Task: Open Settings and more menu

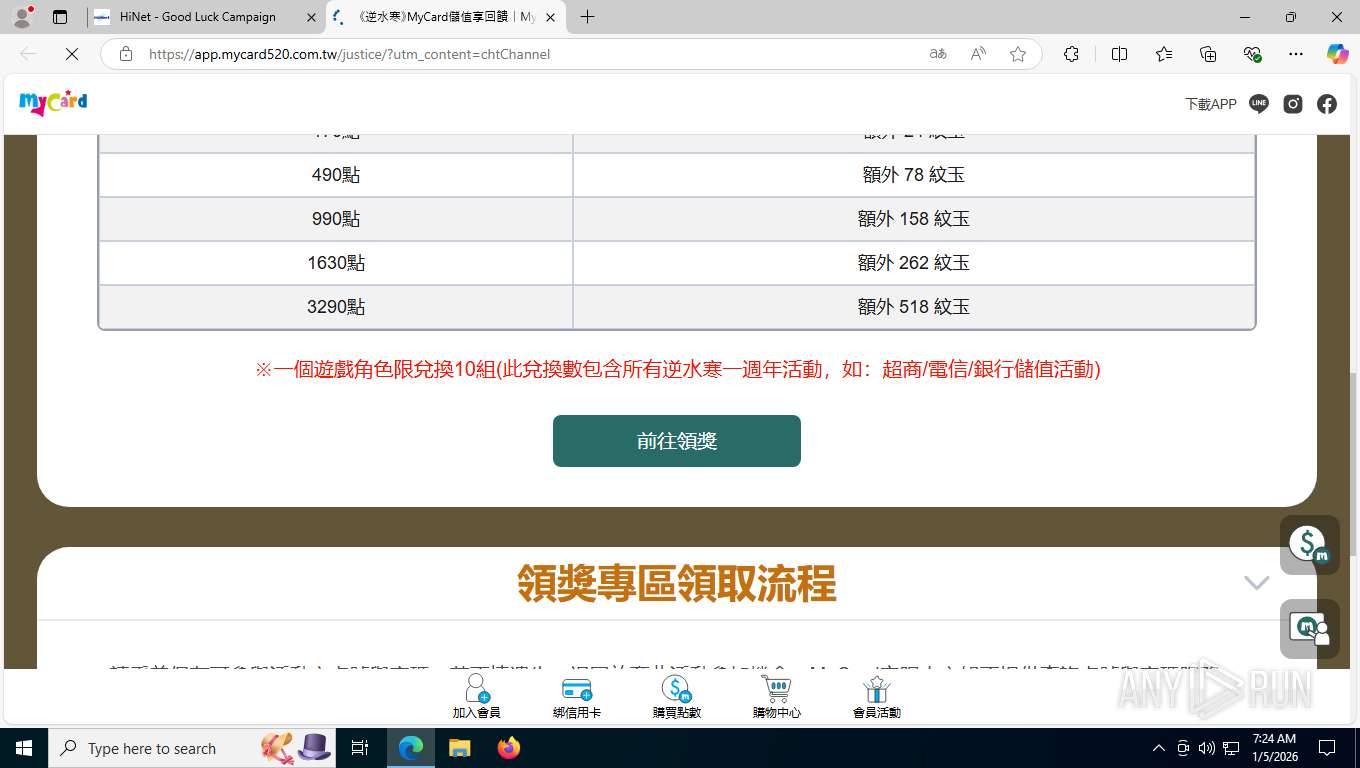Action: [x=1296, y=54]
